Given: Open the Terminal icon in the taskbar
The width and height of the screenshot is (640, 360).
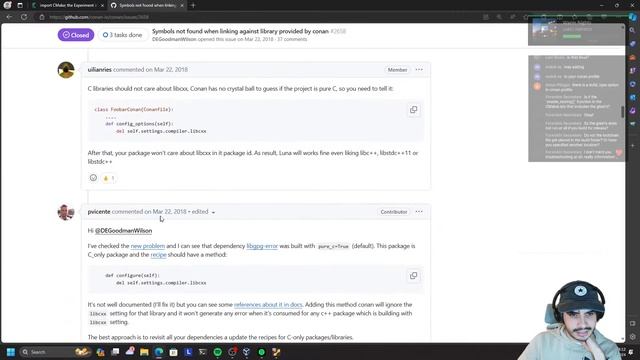Looking at the screenshot, I should 203,352.
